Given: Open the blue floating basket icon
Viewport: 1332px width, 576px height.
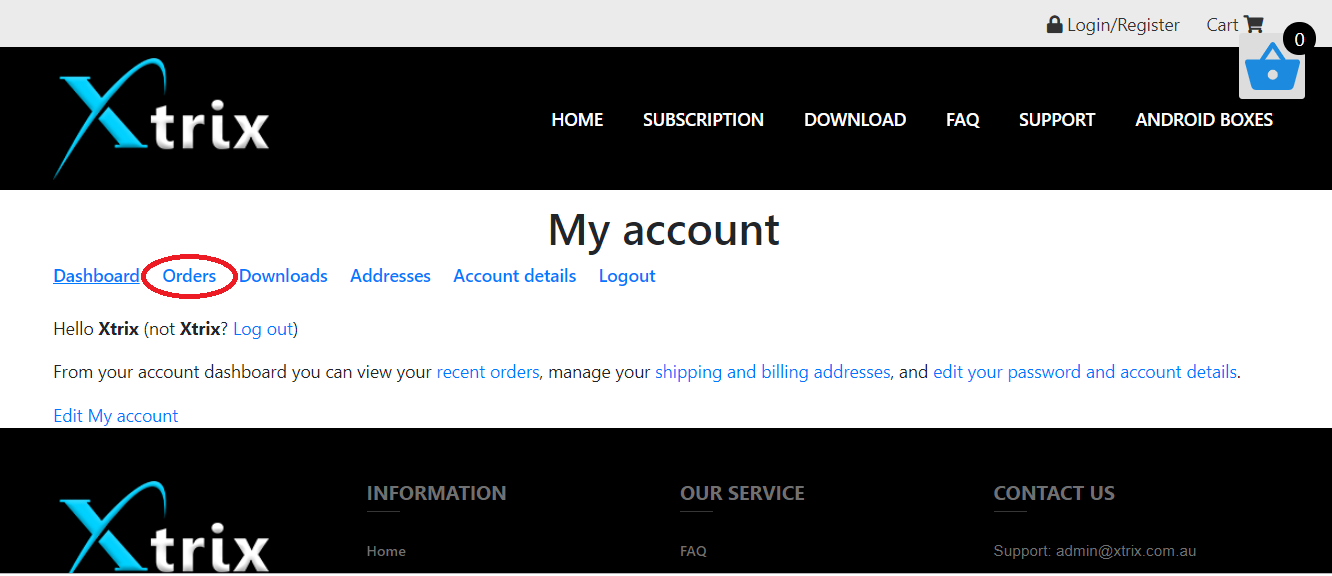Looking at the screenshot, I should 1271,67.
